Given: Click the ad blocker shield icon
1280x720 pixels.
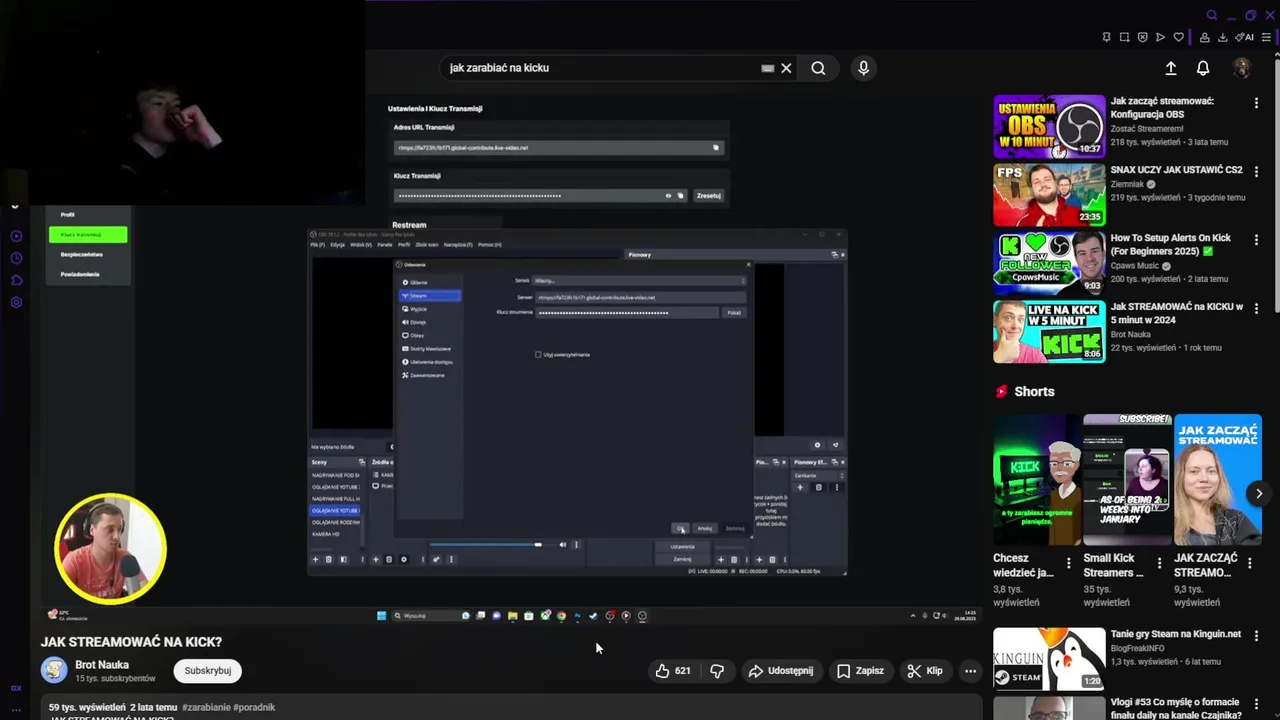Looking at the screenshot, I should [1142, 37].
